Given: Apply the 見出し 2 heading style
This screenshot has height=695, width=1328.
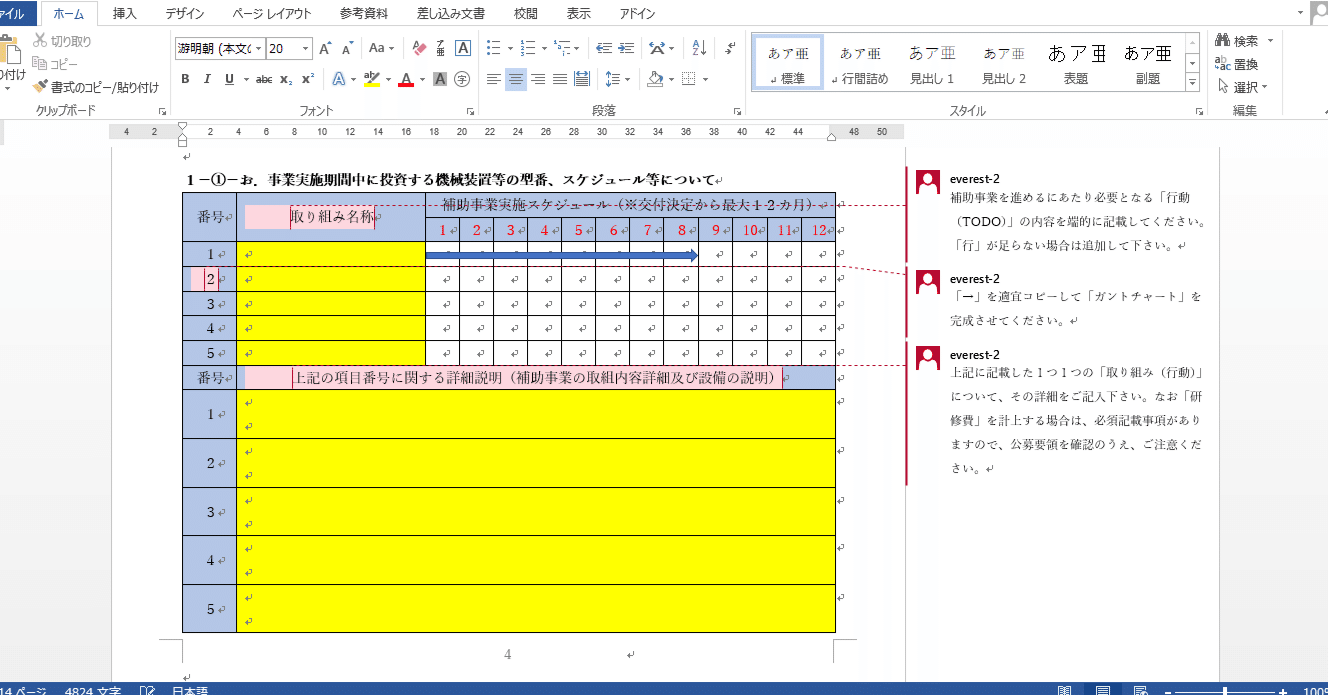Looking at the screenshot, I should [x=1004, y=63].
